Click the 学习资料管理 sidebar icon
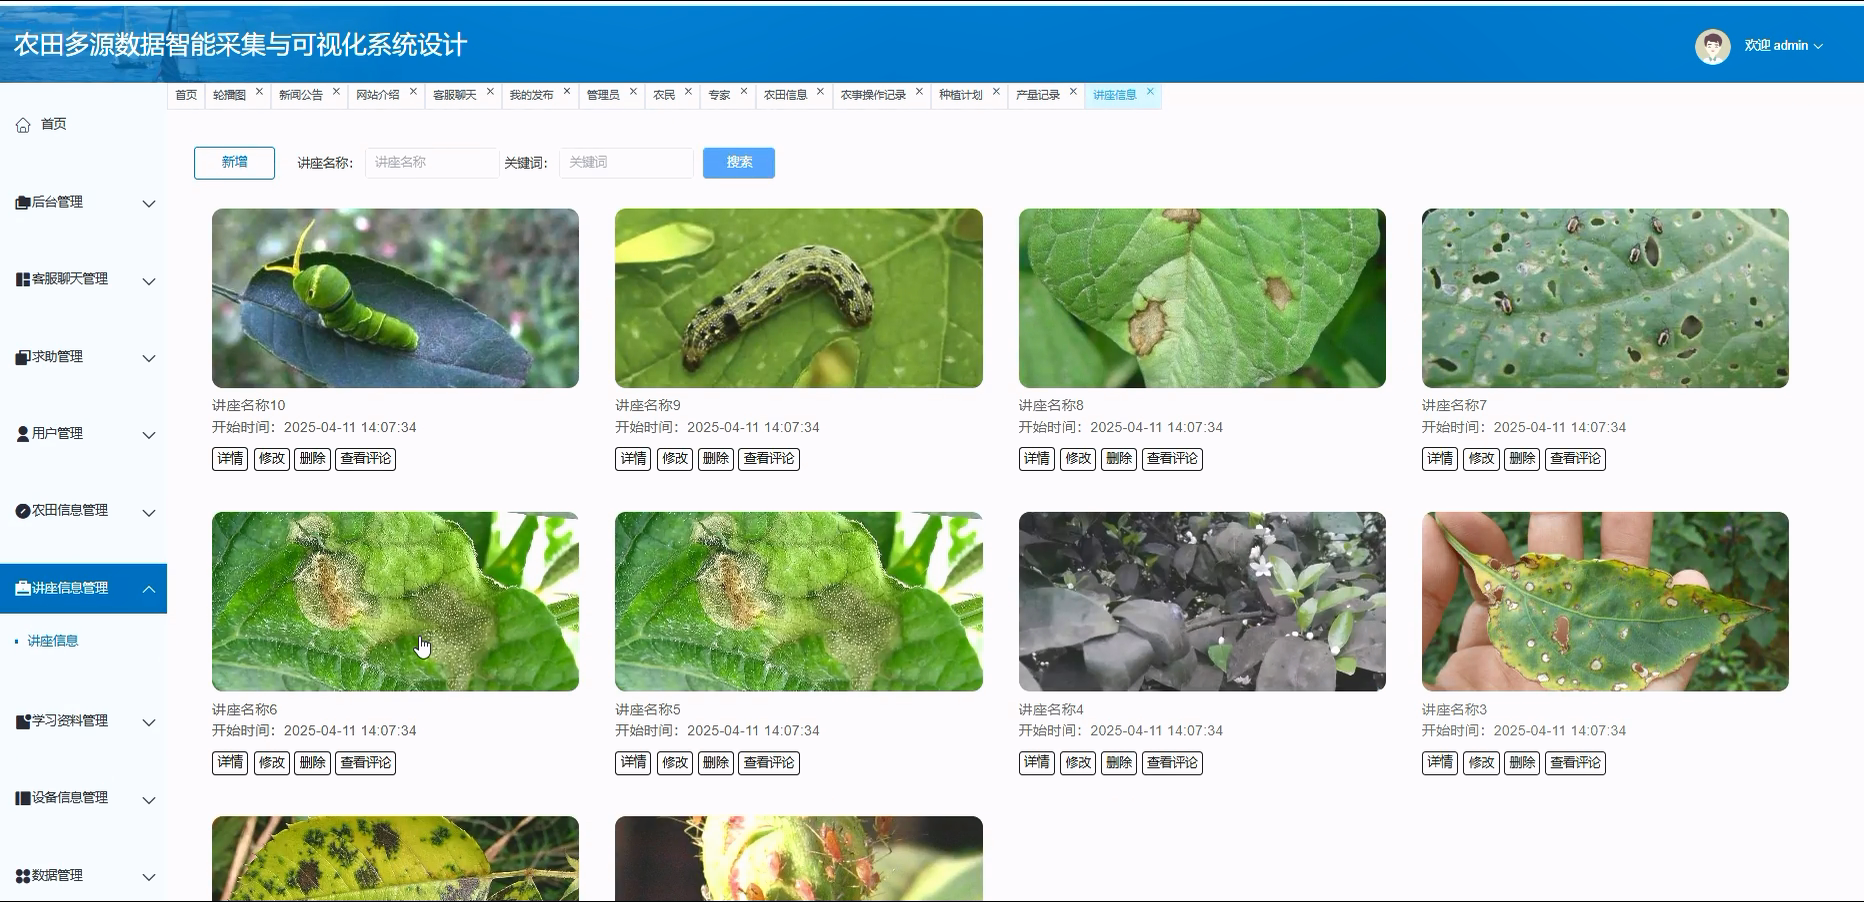The image size is (1864, 902). pyautogui.click(x=23, y=722)
